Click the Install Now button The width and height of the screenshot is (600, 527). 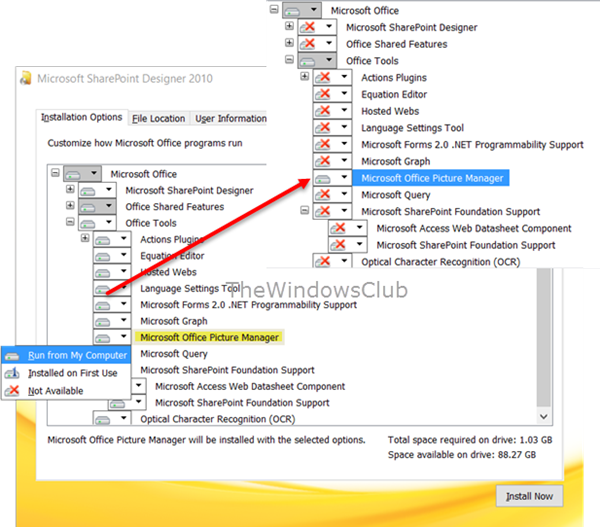(529, 496)
